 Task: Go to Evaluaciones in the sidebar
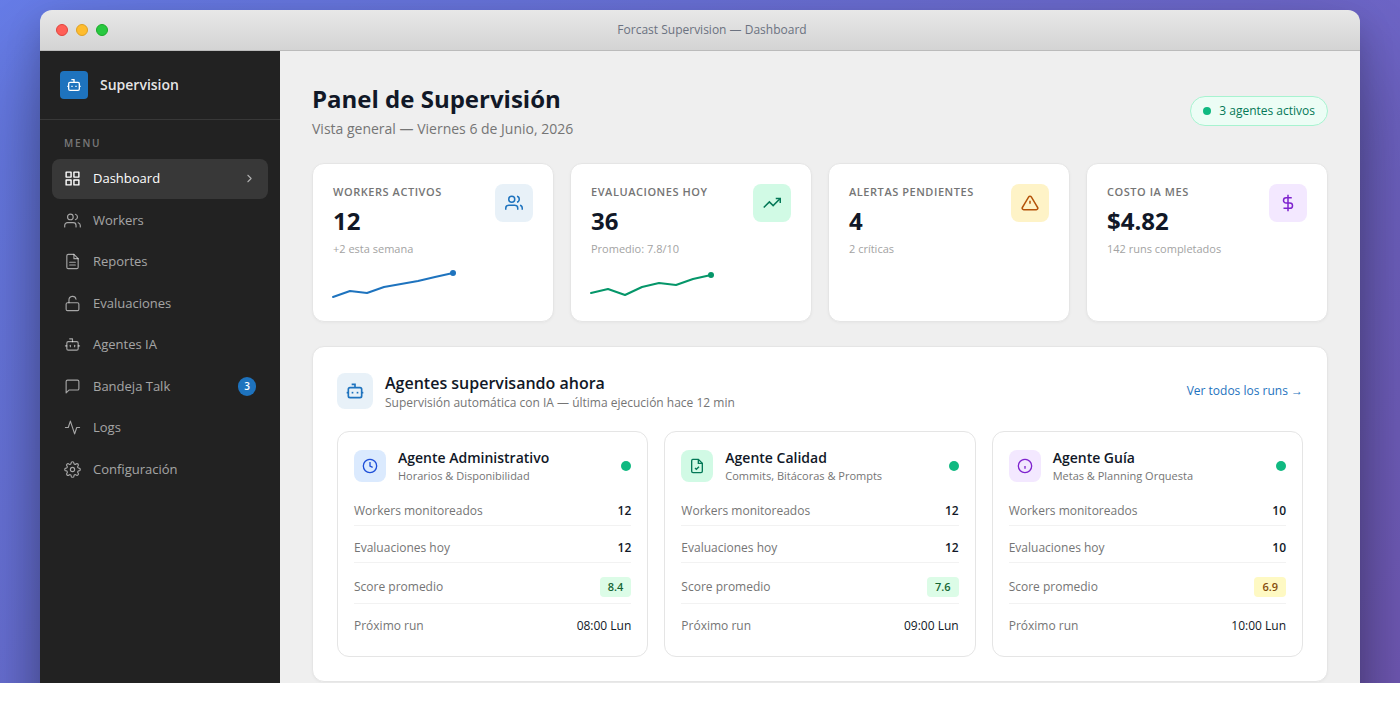pos(160,303)
